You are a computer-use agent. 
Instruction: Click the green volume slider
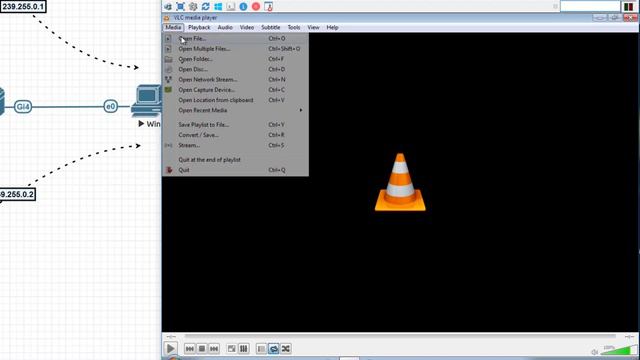point(618,350)
